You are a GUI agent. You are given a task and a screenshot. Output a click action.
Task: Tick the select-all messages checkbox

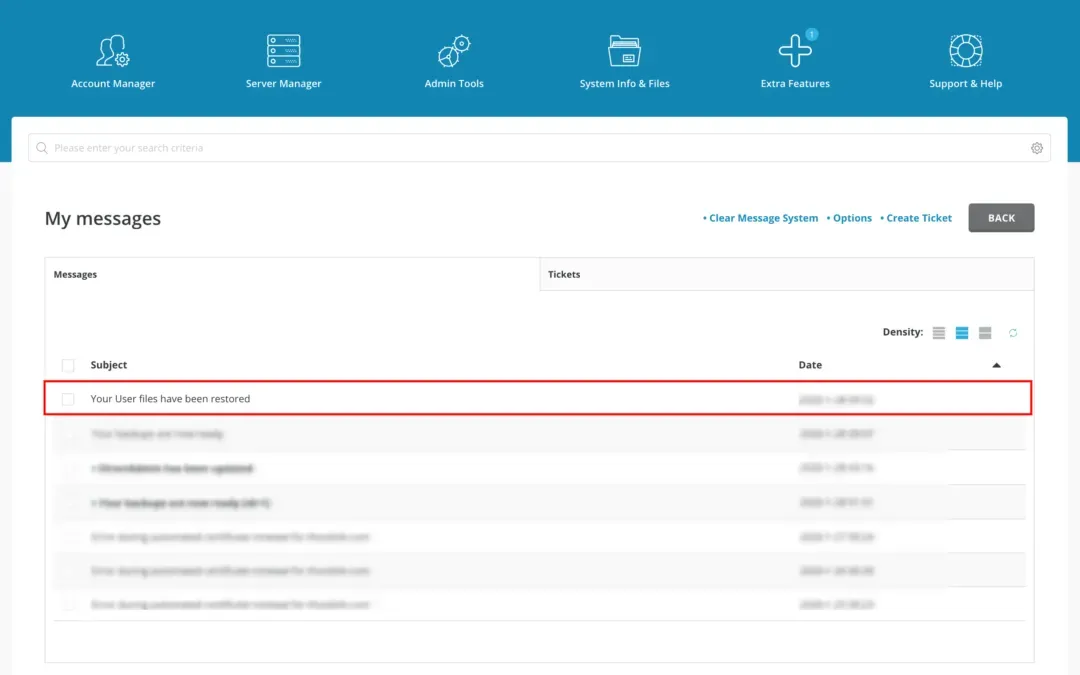[68, 365]
